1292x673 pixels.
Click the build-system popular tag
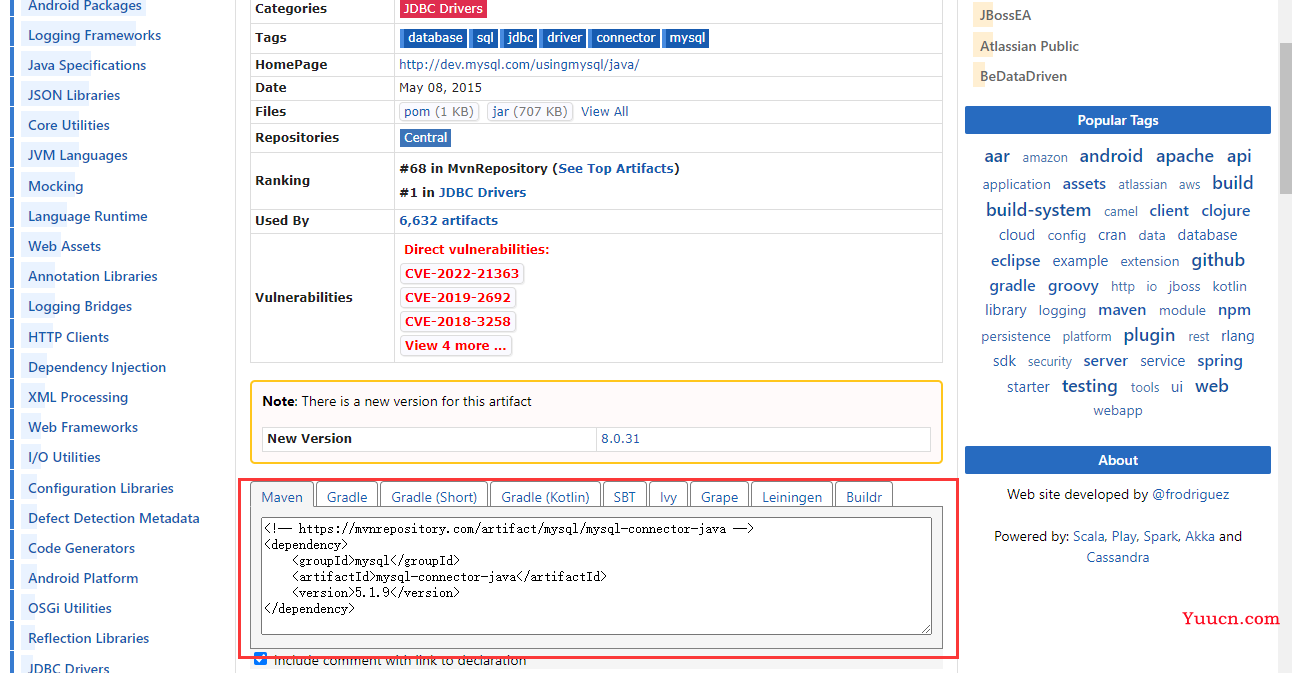(1038, 210)
